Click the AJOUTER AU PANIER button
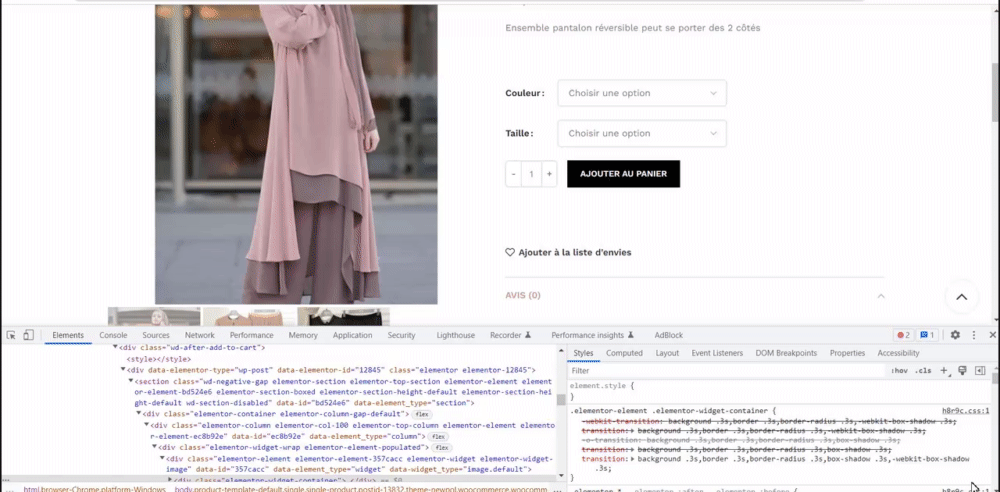Viewport: 1000px width, 492px height. (623, 174)
